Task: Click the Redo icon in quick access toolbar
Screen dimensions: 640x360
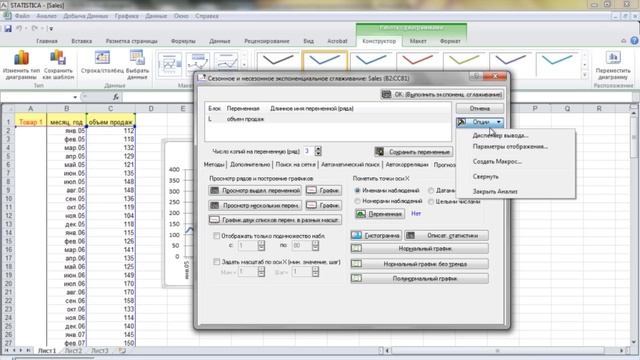Action: [35, 28]
